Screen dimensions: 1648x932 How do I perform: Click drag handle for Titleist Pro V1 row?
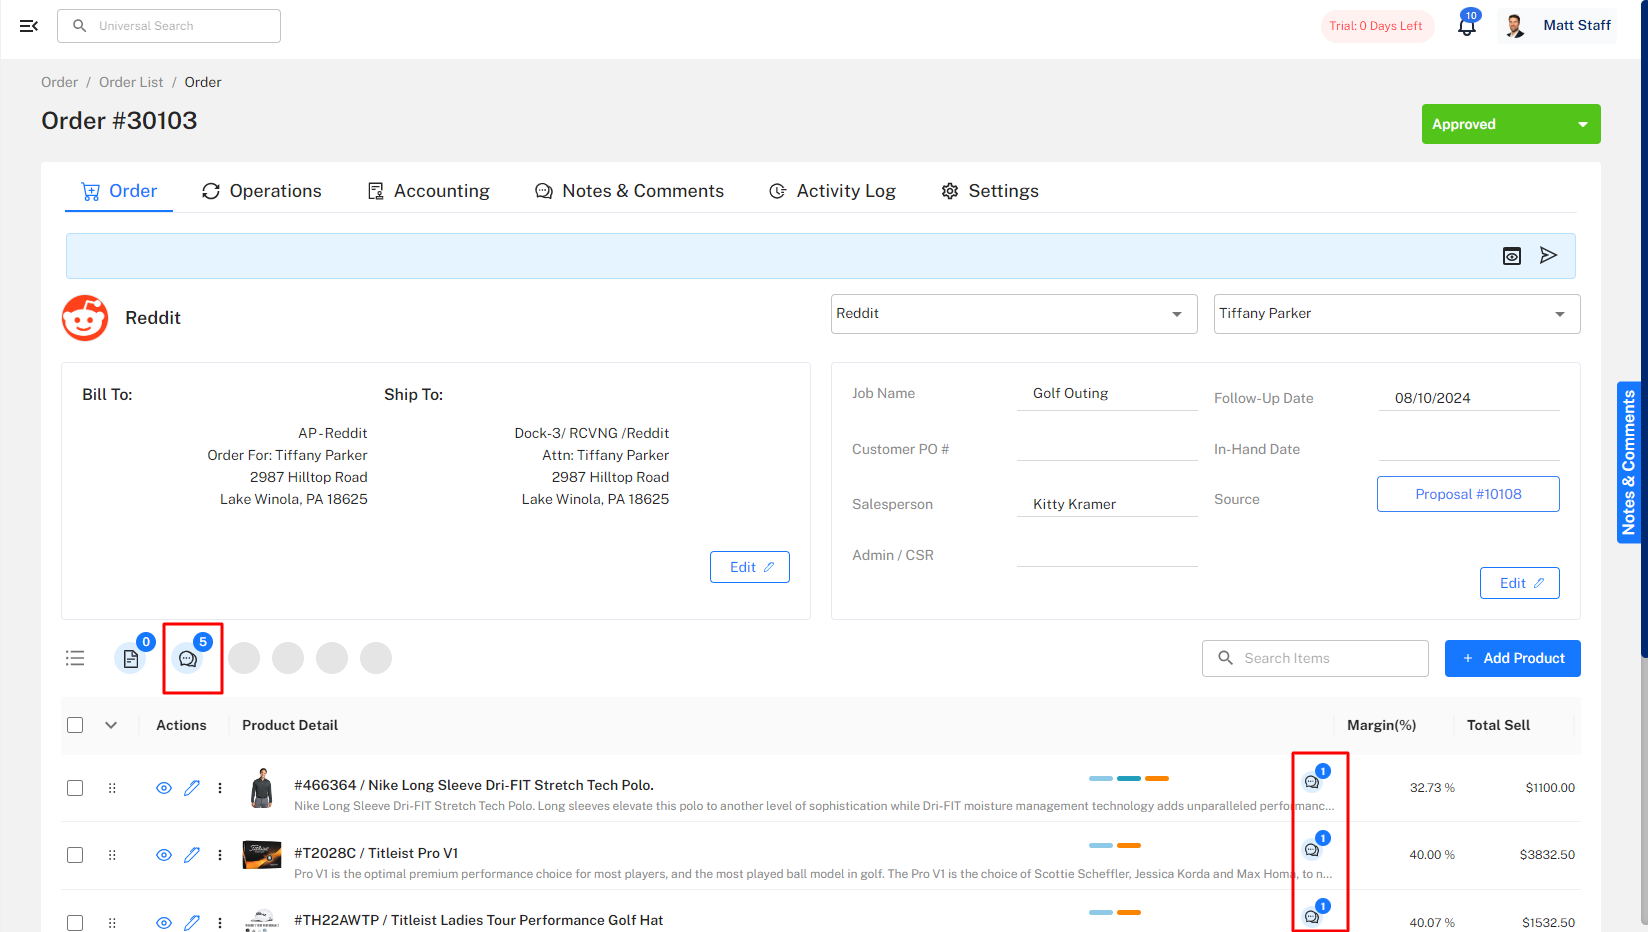pyautogui.click(x=112, y=855)
